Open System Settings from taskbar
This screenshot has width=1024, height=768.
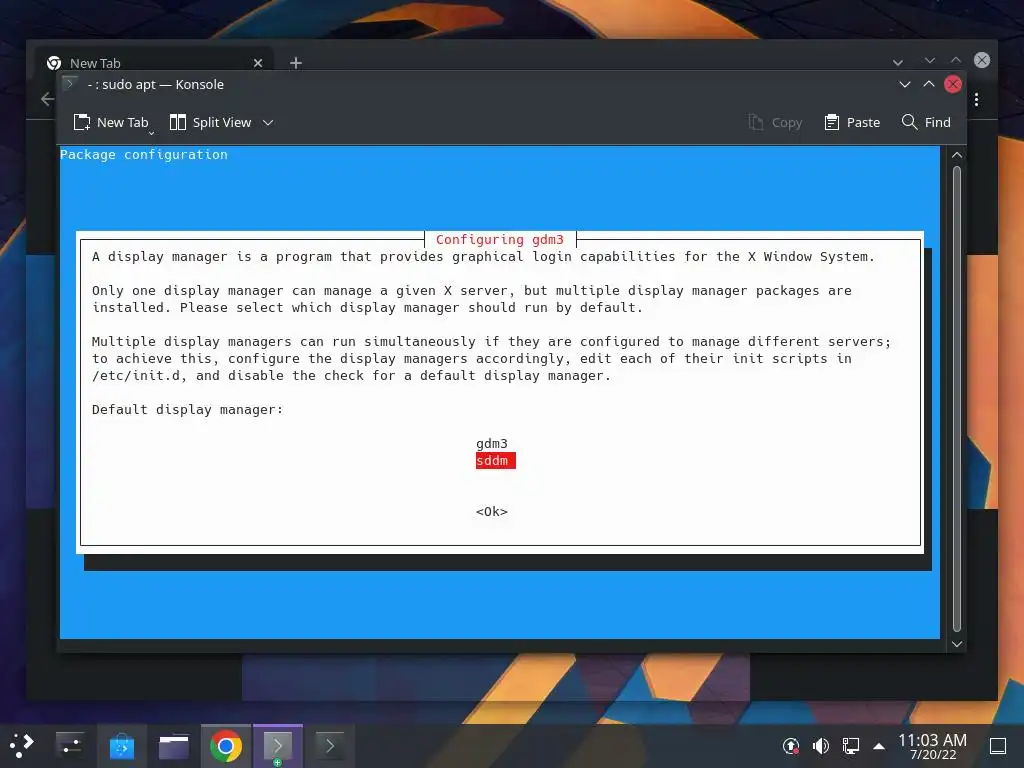click(x=69, y=745)
